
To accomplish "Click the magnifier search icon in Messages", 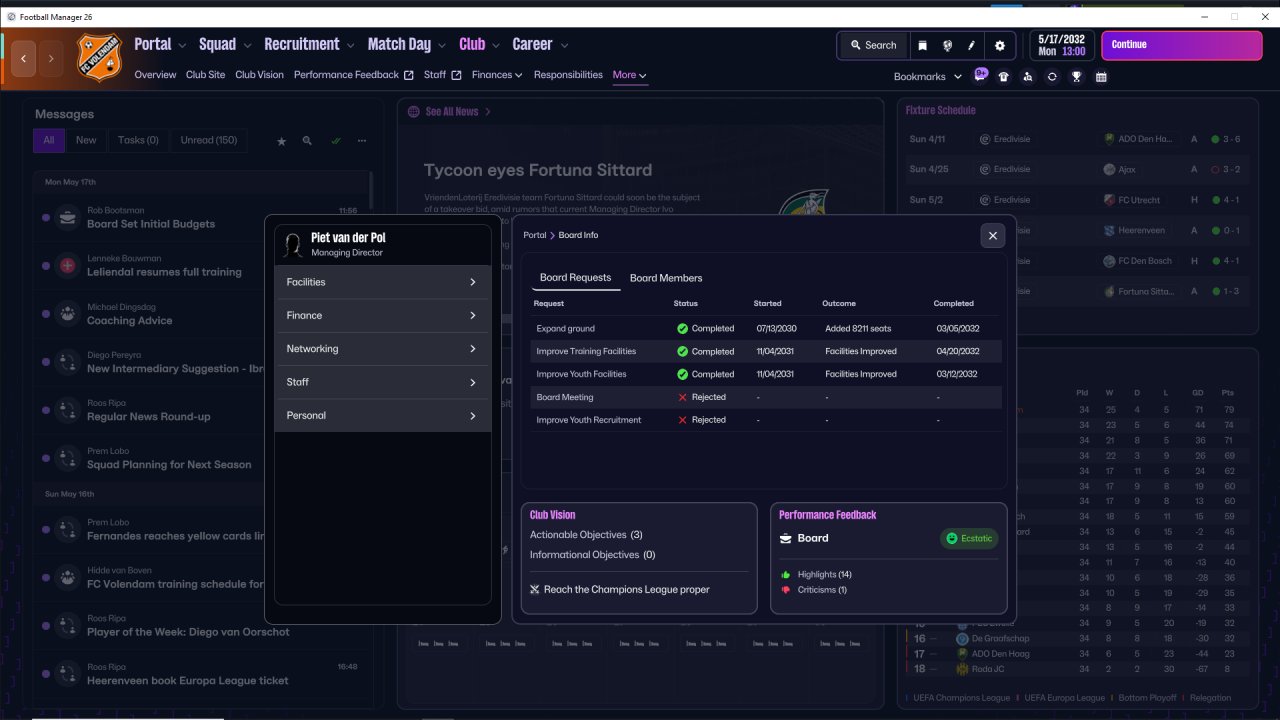I will click(x=307, y=141).
